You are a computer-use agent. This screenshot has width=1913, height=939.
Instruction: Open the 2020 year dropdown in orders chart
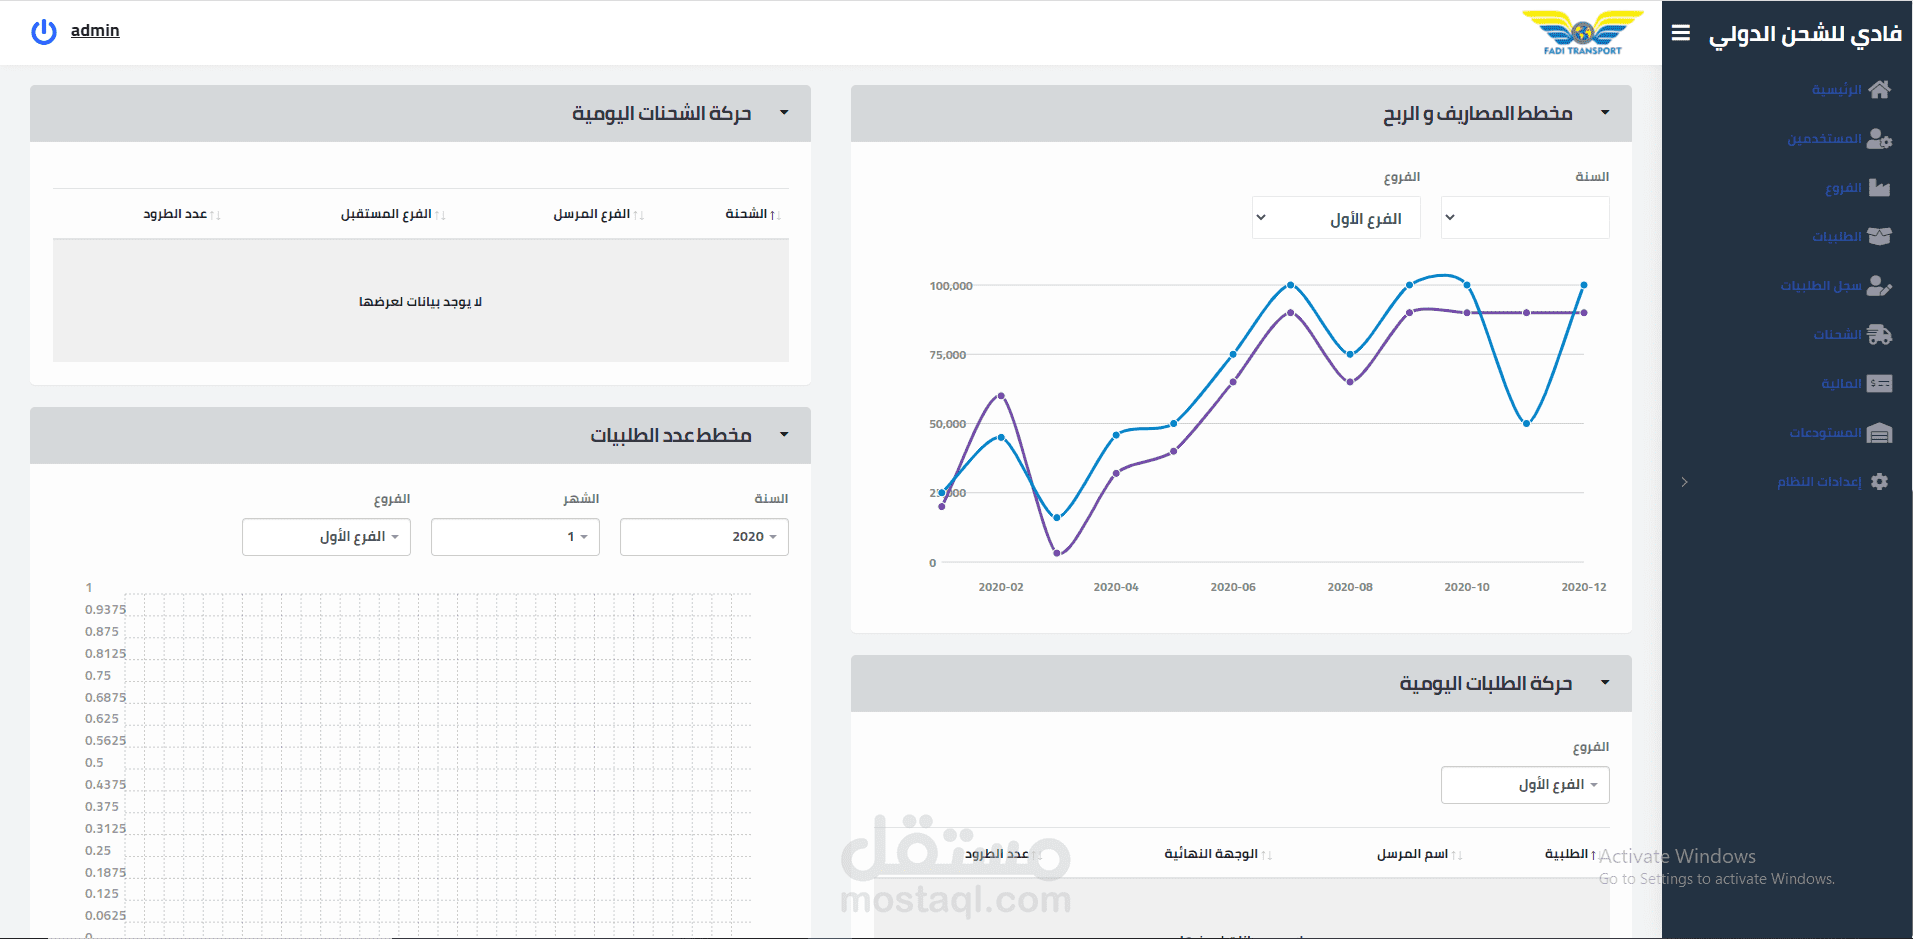click(x=704, y=537)
